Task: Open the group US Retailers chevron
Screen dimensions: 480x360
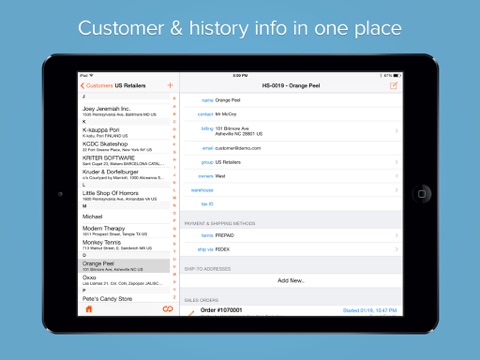Action: 396,162
